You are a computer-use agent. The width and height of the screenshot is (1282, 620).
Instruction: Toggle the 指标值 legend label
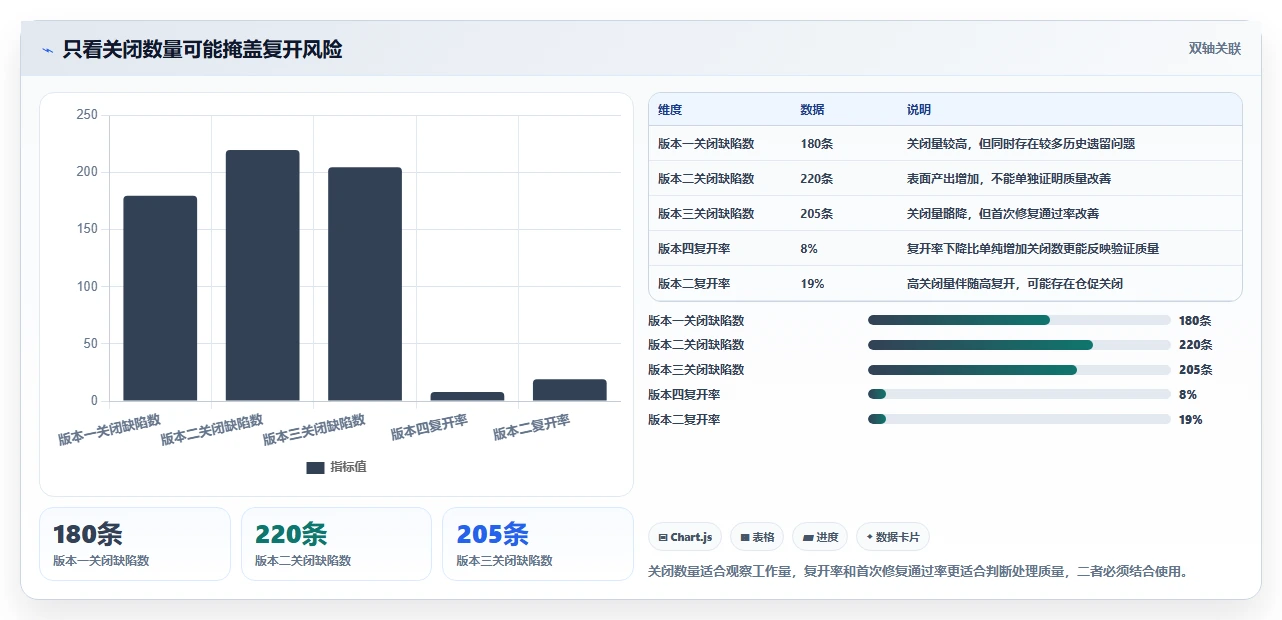coord(349,467)
